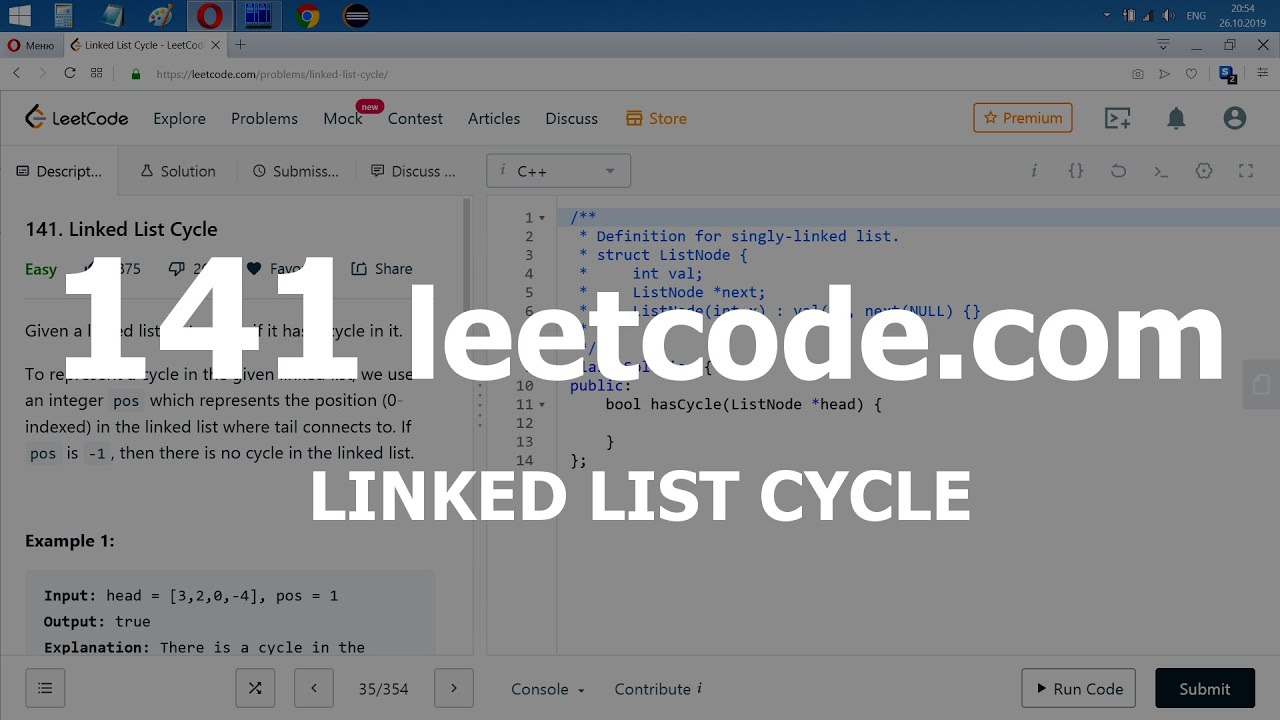This screenshot has width=1280, height=720.
Task: Open the Mock interview menu
Action: [343, 118]
